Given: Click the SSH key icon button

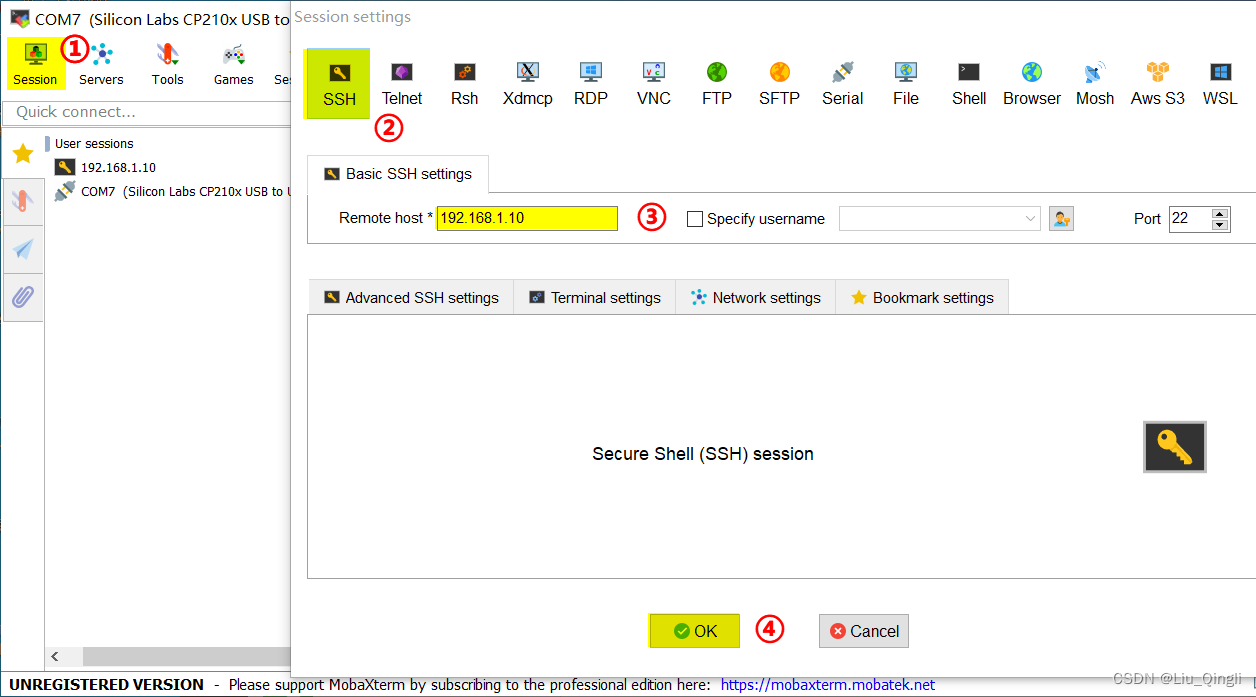Looking at the screenshot, I should point(1175,446).
